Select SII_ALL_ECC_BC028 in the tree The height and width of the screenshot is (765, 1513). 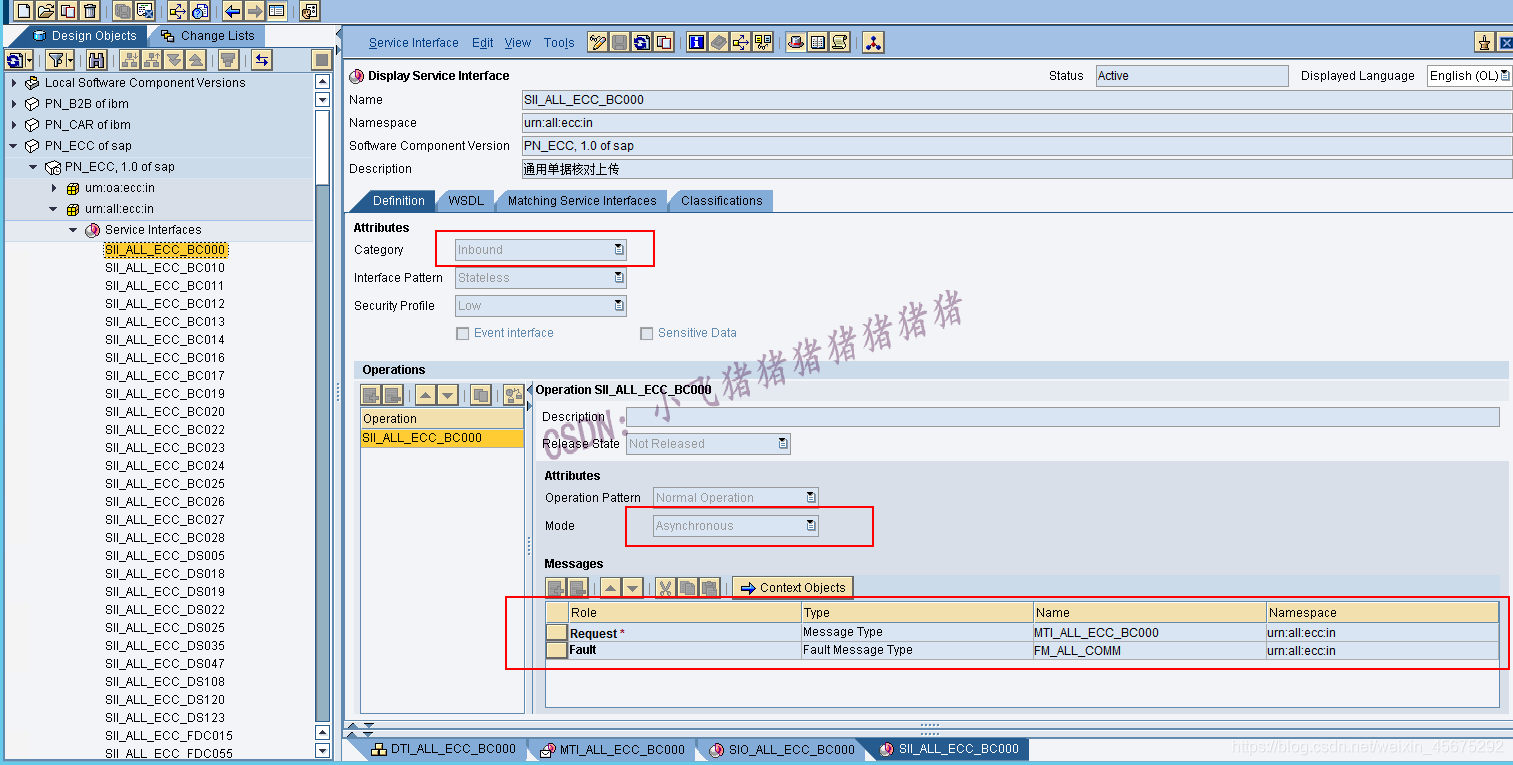[165, 538]
